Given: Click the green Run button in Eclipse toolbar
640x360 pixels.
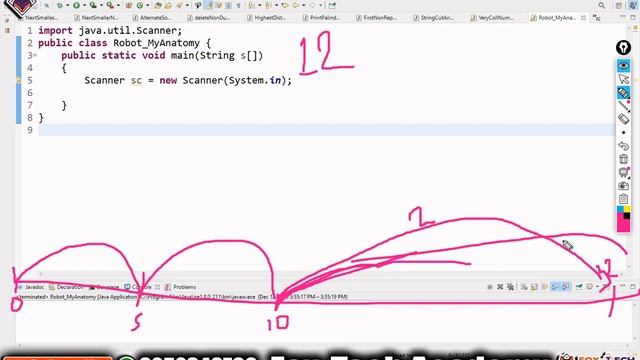Looking at the screenshot, I should [76, 5].
